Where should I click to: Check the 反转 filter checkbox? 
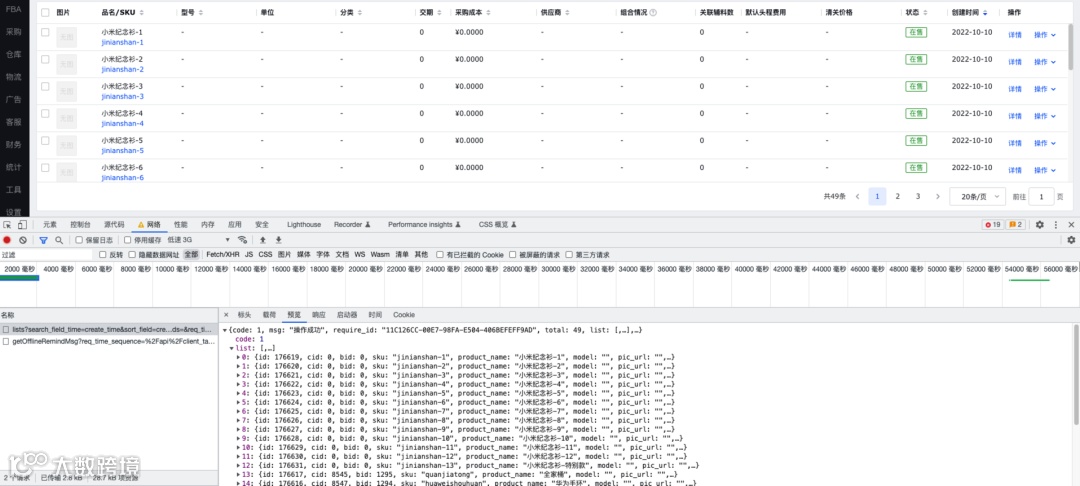(x=103, y=255)
